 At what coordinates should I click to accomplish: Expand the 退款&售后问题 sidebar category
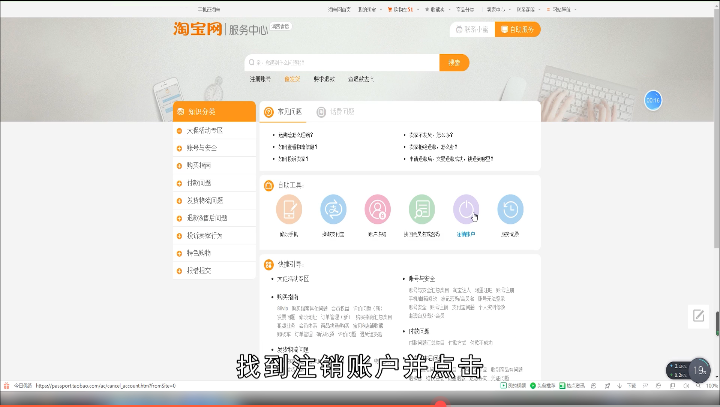click(x=180, y=218)
